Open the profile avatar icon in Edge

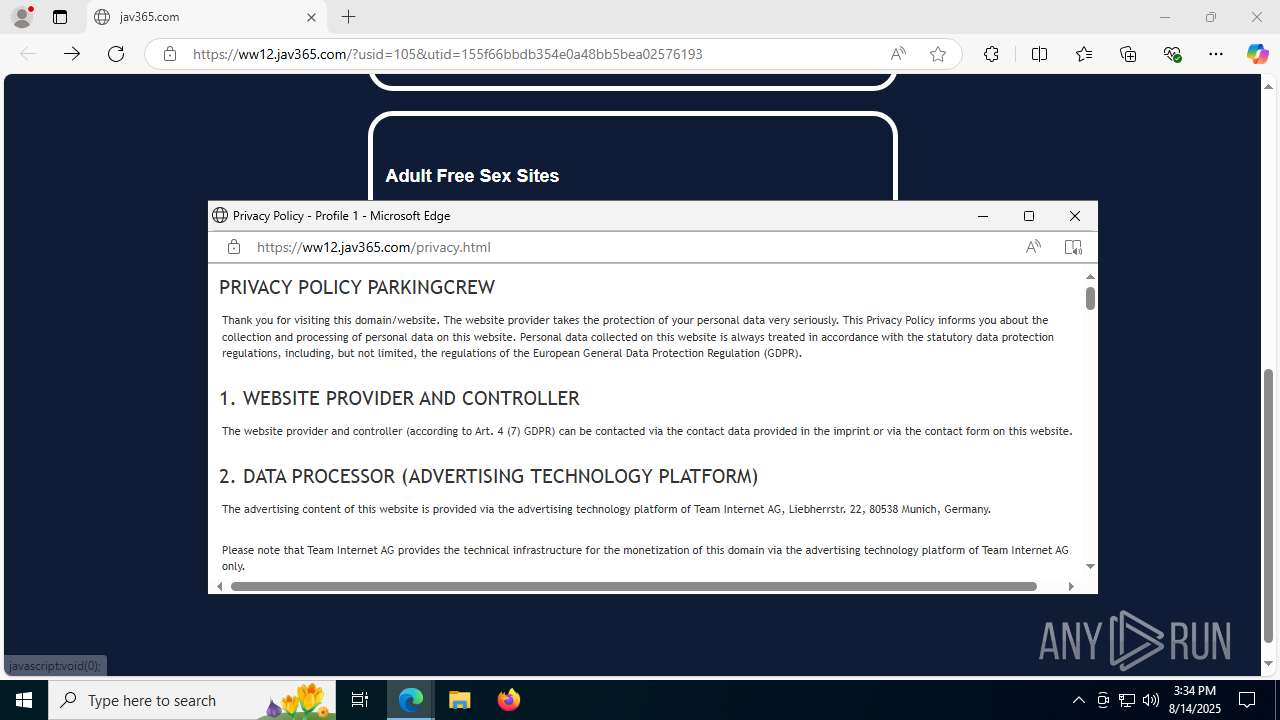tap(22, 17)
